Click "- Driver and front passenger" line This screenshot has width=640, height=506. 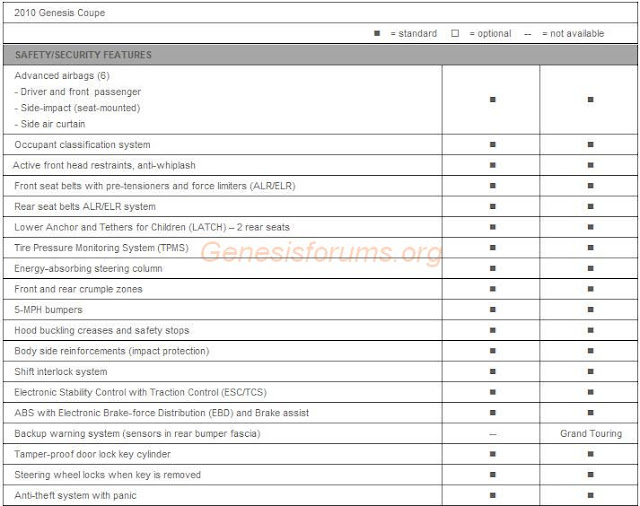[78, 92]
